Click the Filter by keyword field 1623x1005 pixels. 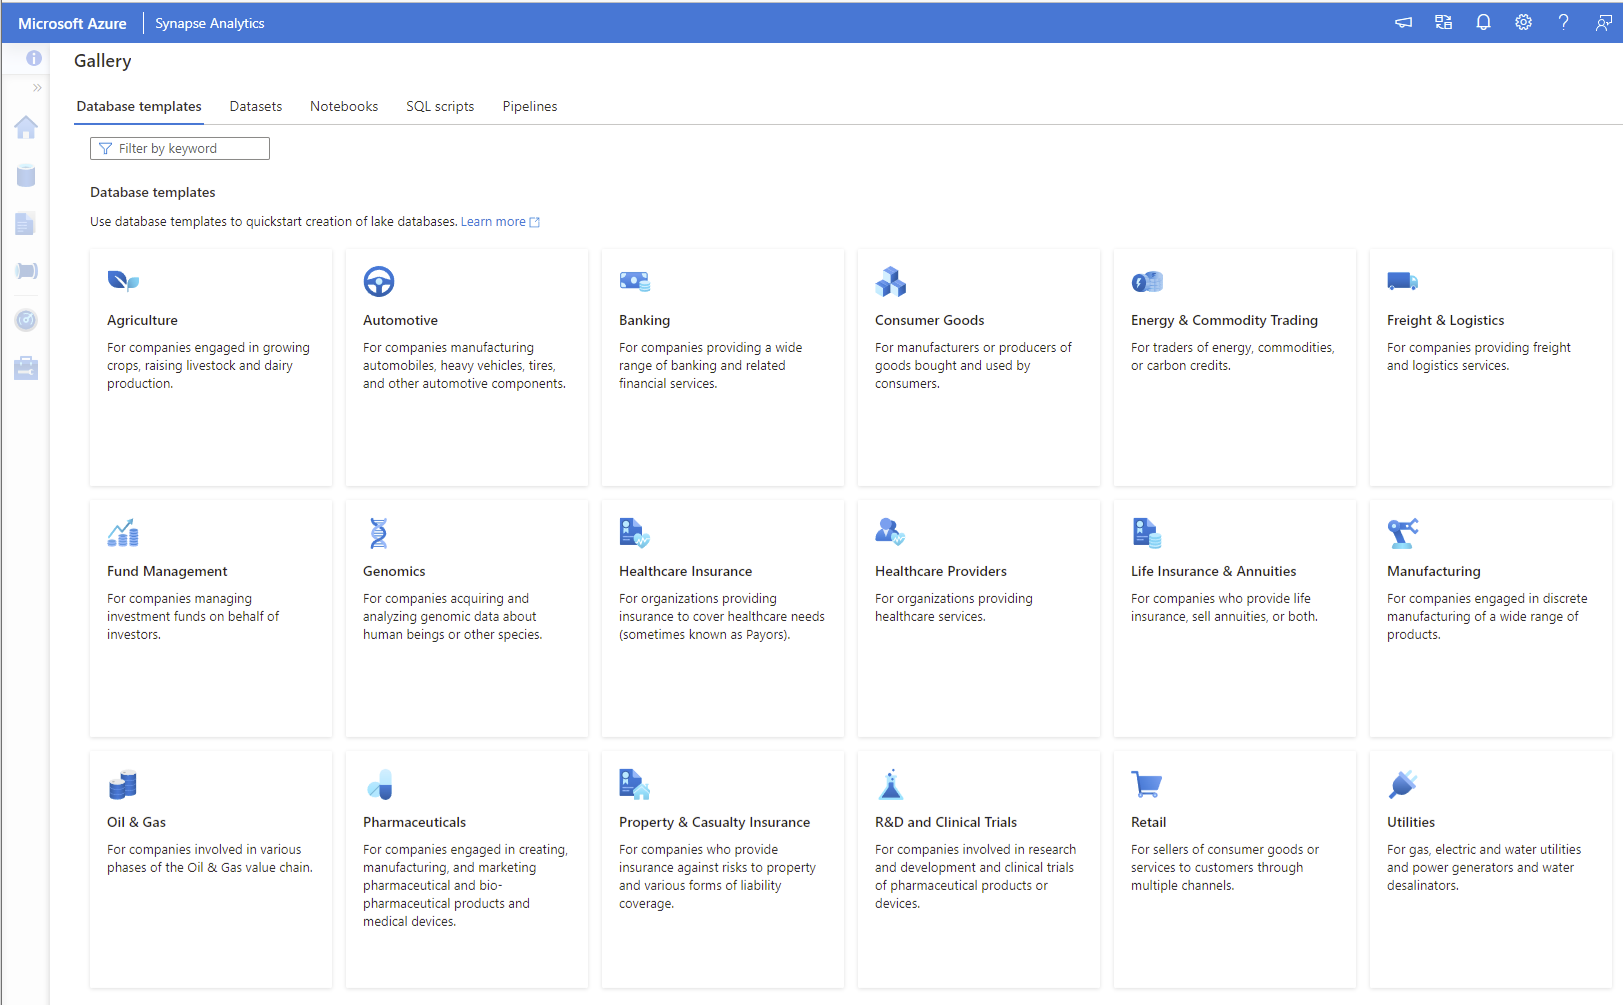(x=180, y=148)
